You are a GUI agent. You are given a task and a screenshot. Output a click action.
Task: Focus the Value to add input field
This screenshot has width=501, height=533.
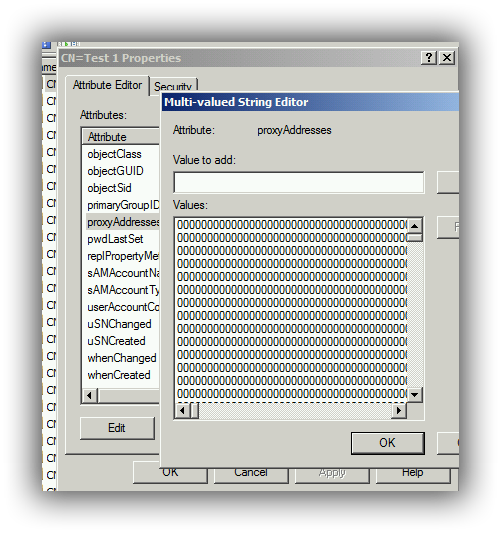pos(299,183)
